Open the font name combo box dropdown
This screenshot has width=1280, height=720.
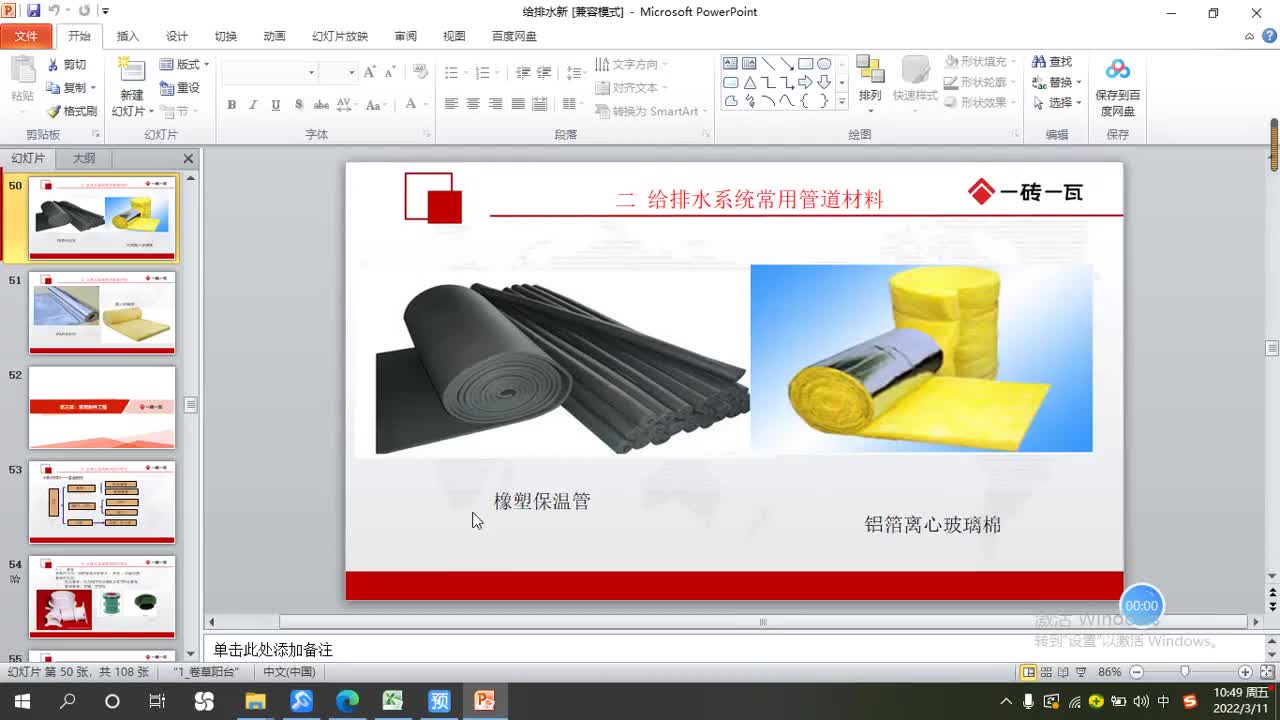(311, 72)
